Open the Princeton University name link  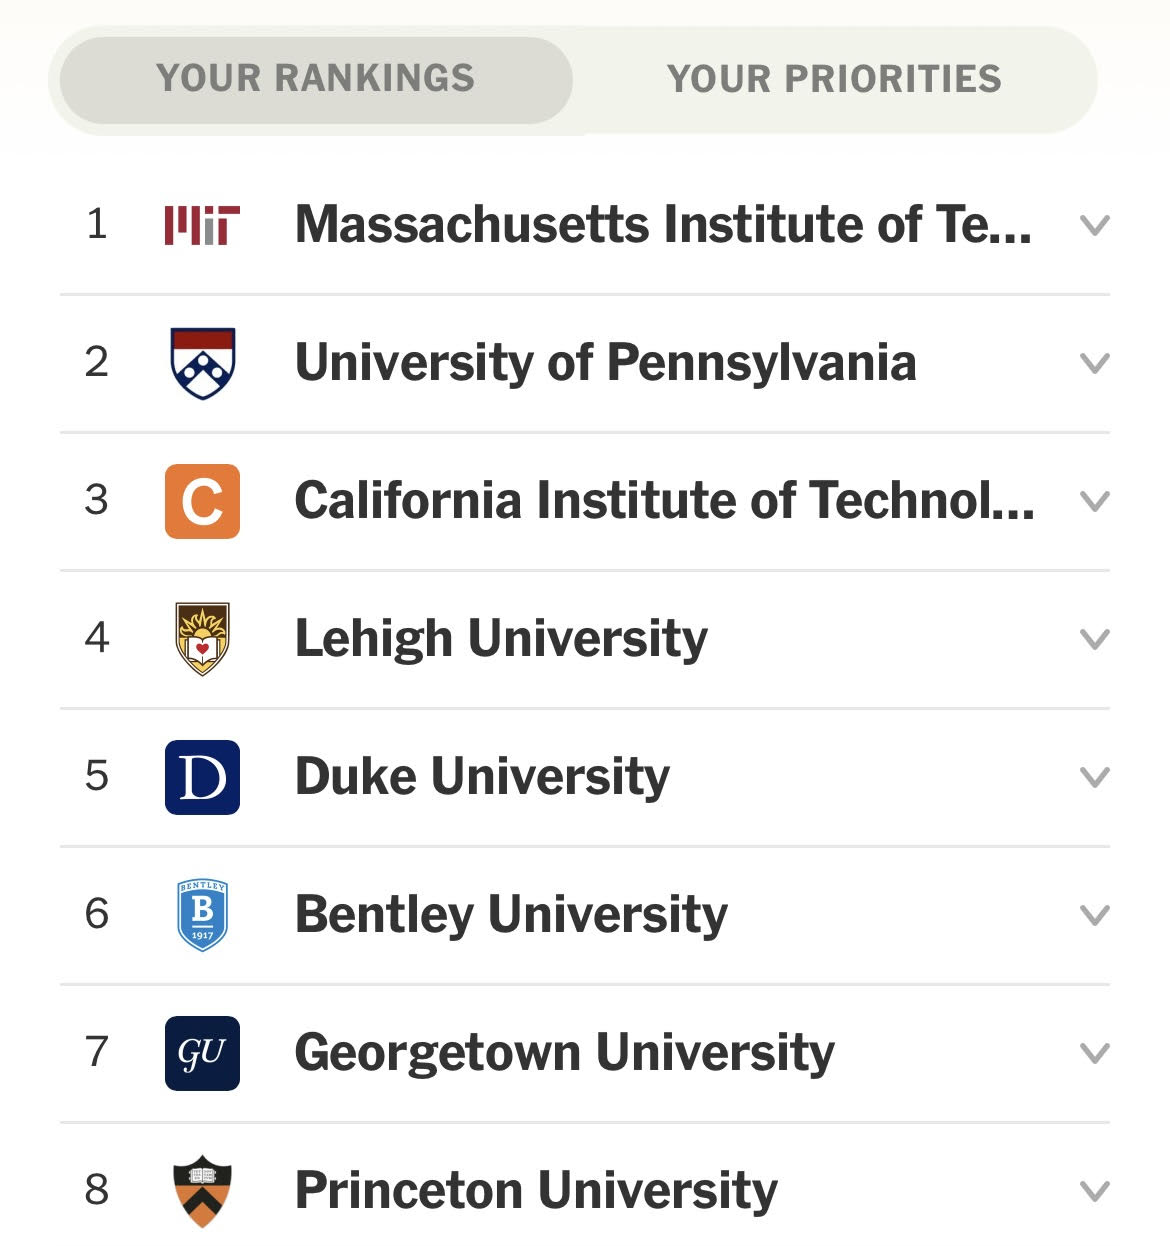[536, 1192]
